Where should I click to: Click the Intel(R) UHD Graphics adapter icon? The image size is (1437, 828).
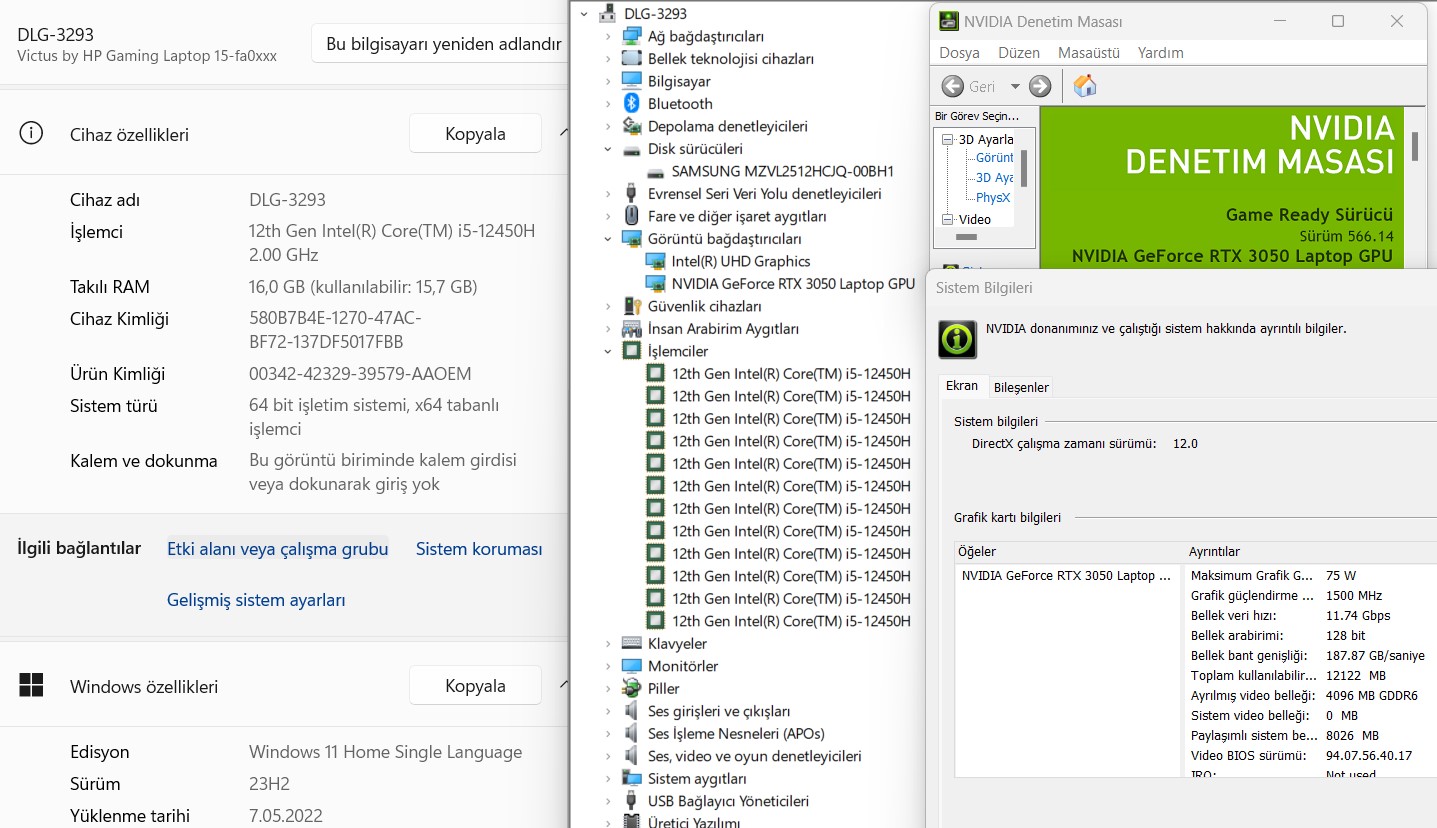pos(655,261)
